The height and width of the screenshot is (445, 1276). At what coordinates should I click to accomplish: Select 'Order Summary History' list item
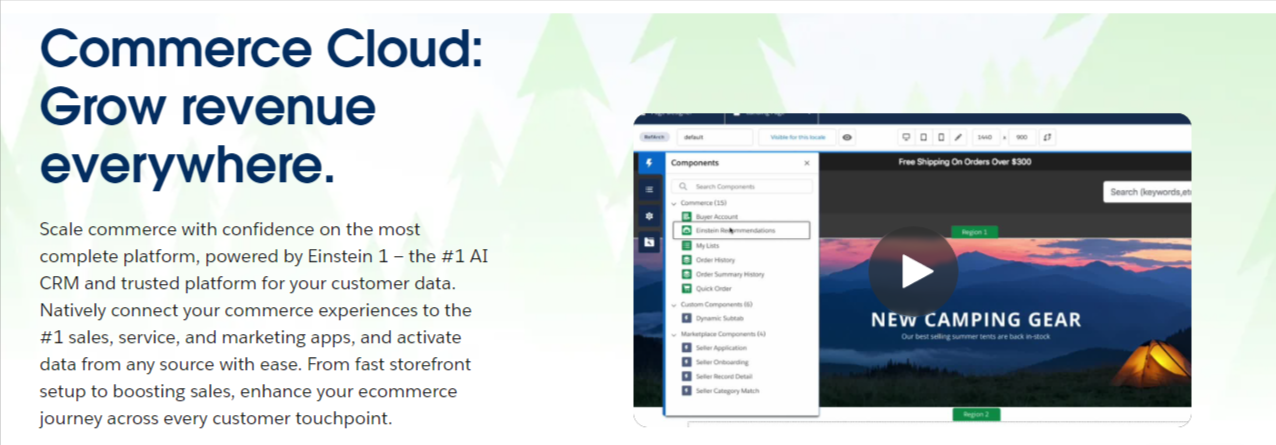tap(730, 274)
